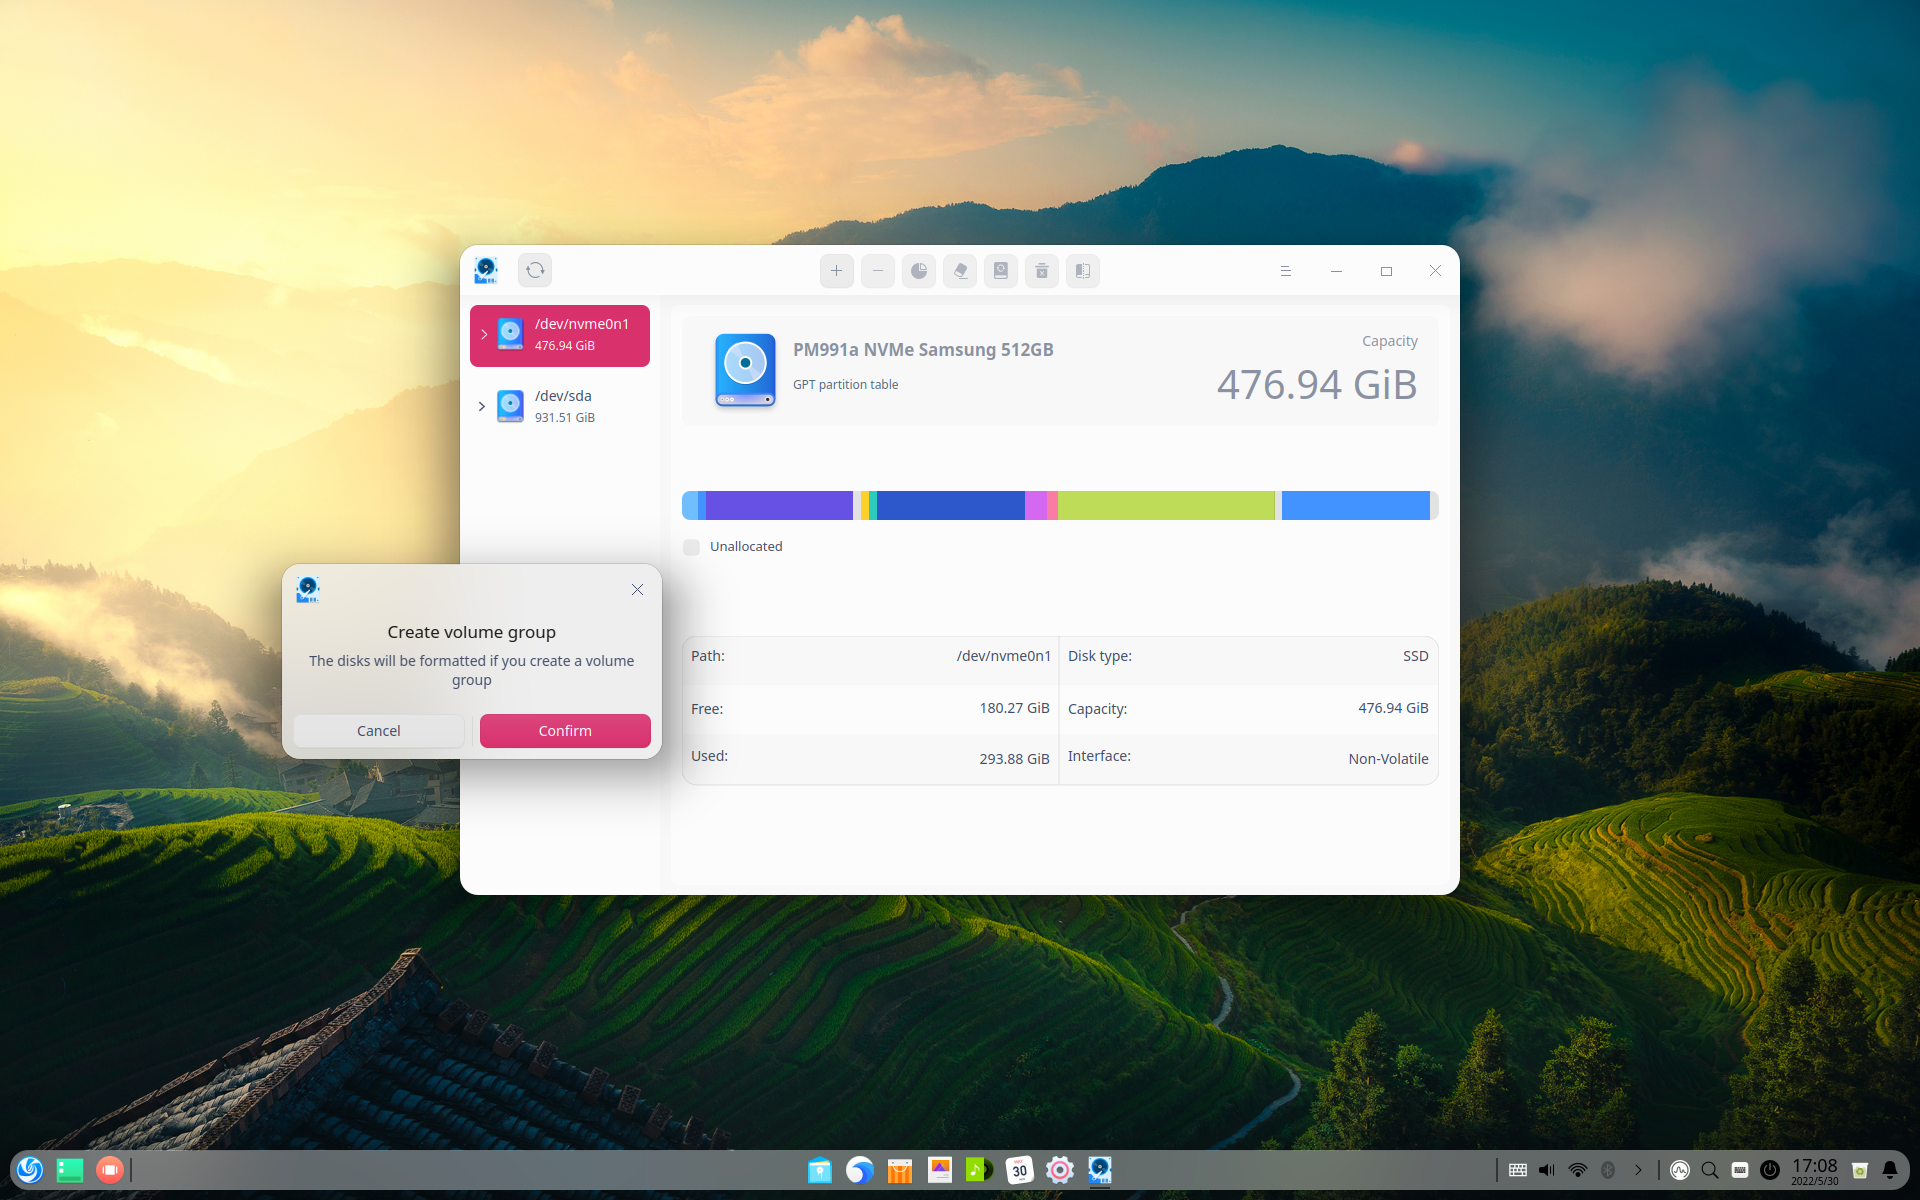
Task: Expand the /dev/nvme0n1 disk entry
Action: pos(483,335)
